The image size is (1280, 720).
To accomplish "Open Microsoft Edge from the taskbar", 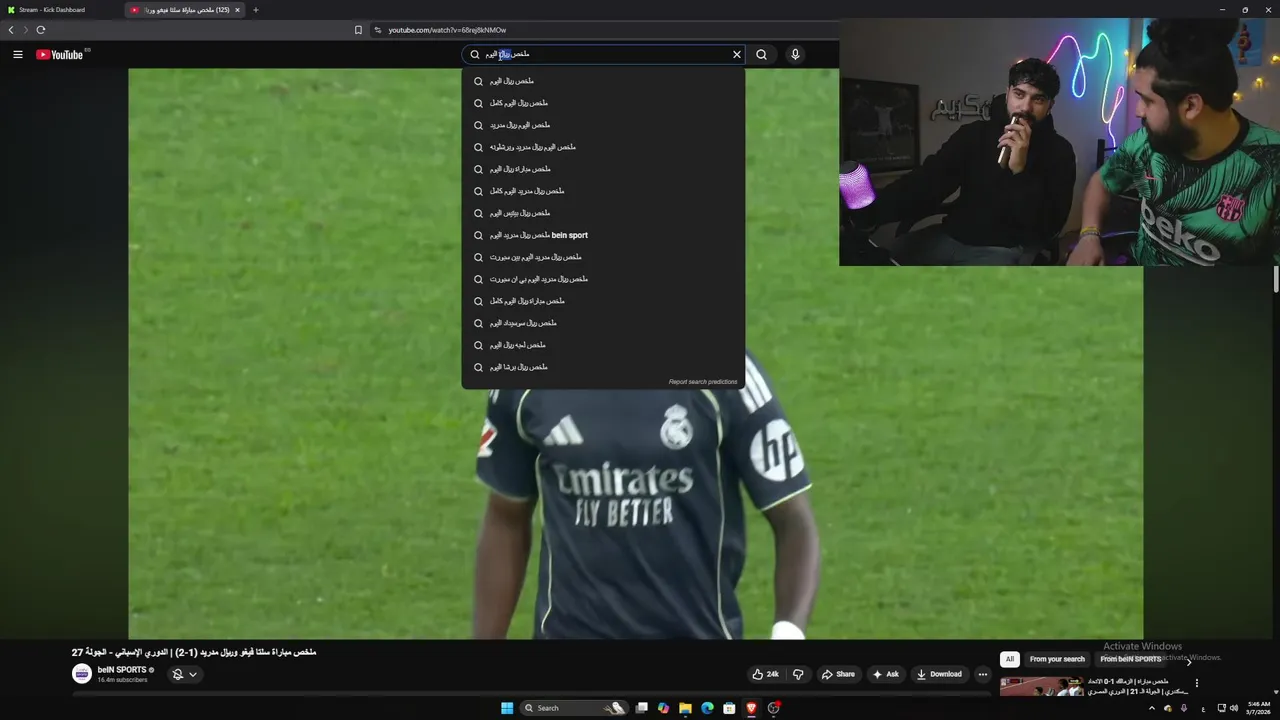I will [707, 708].
